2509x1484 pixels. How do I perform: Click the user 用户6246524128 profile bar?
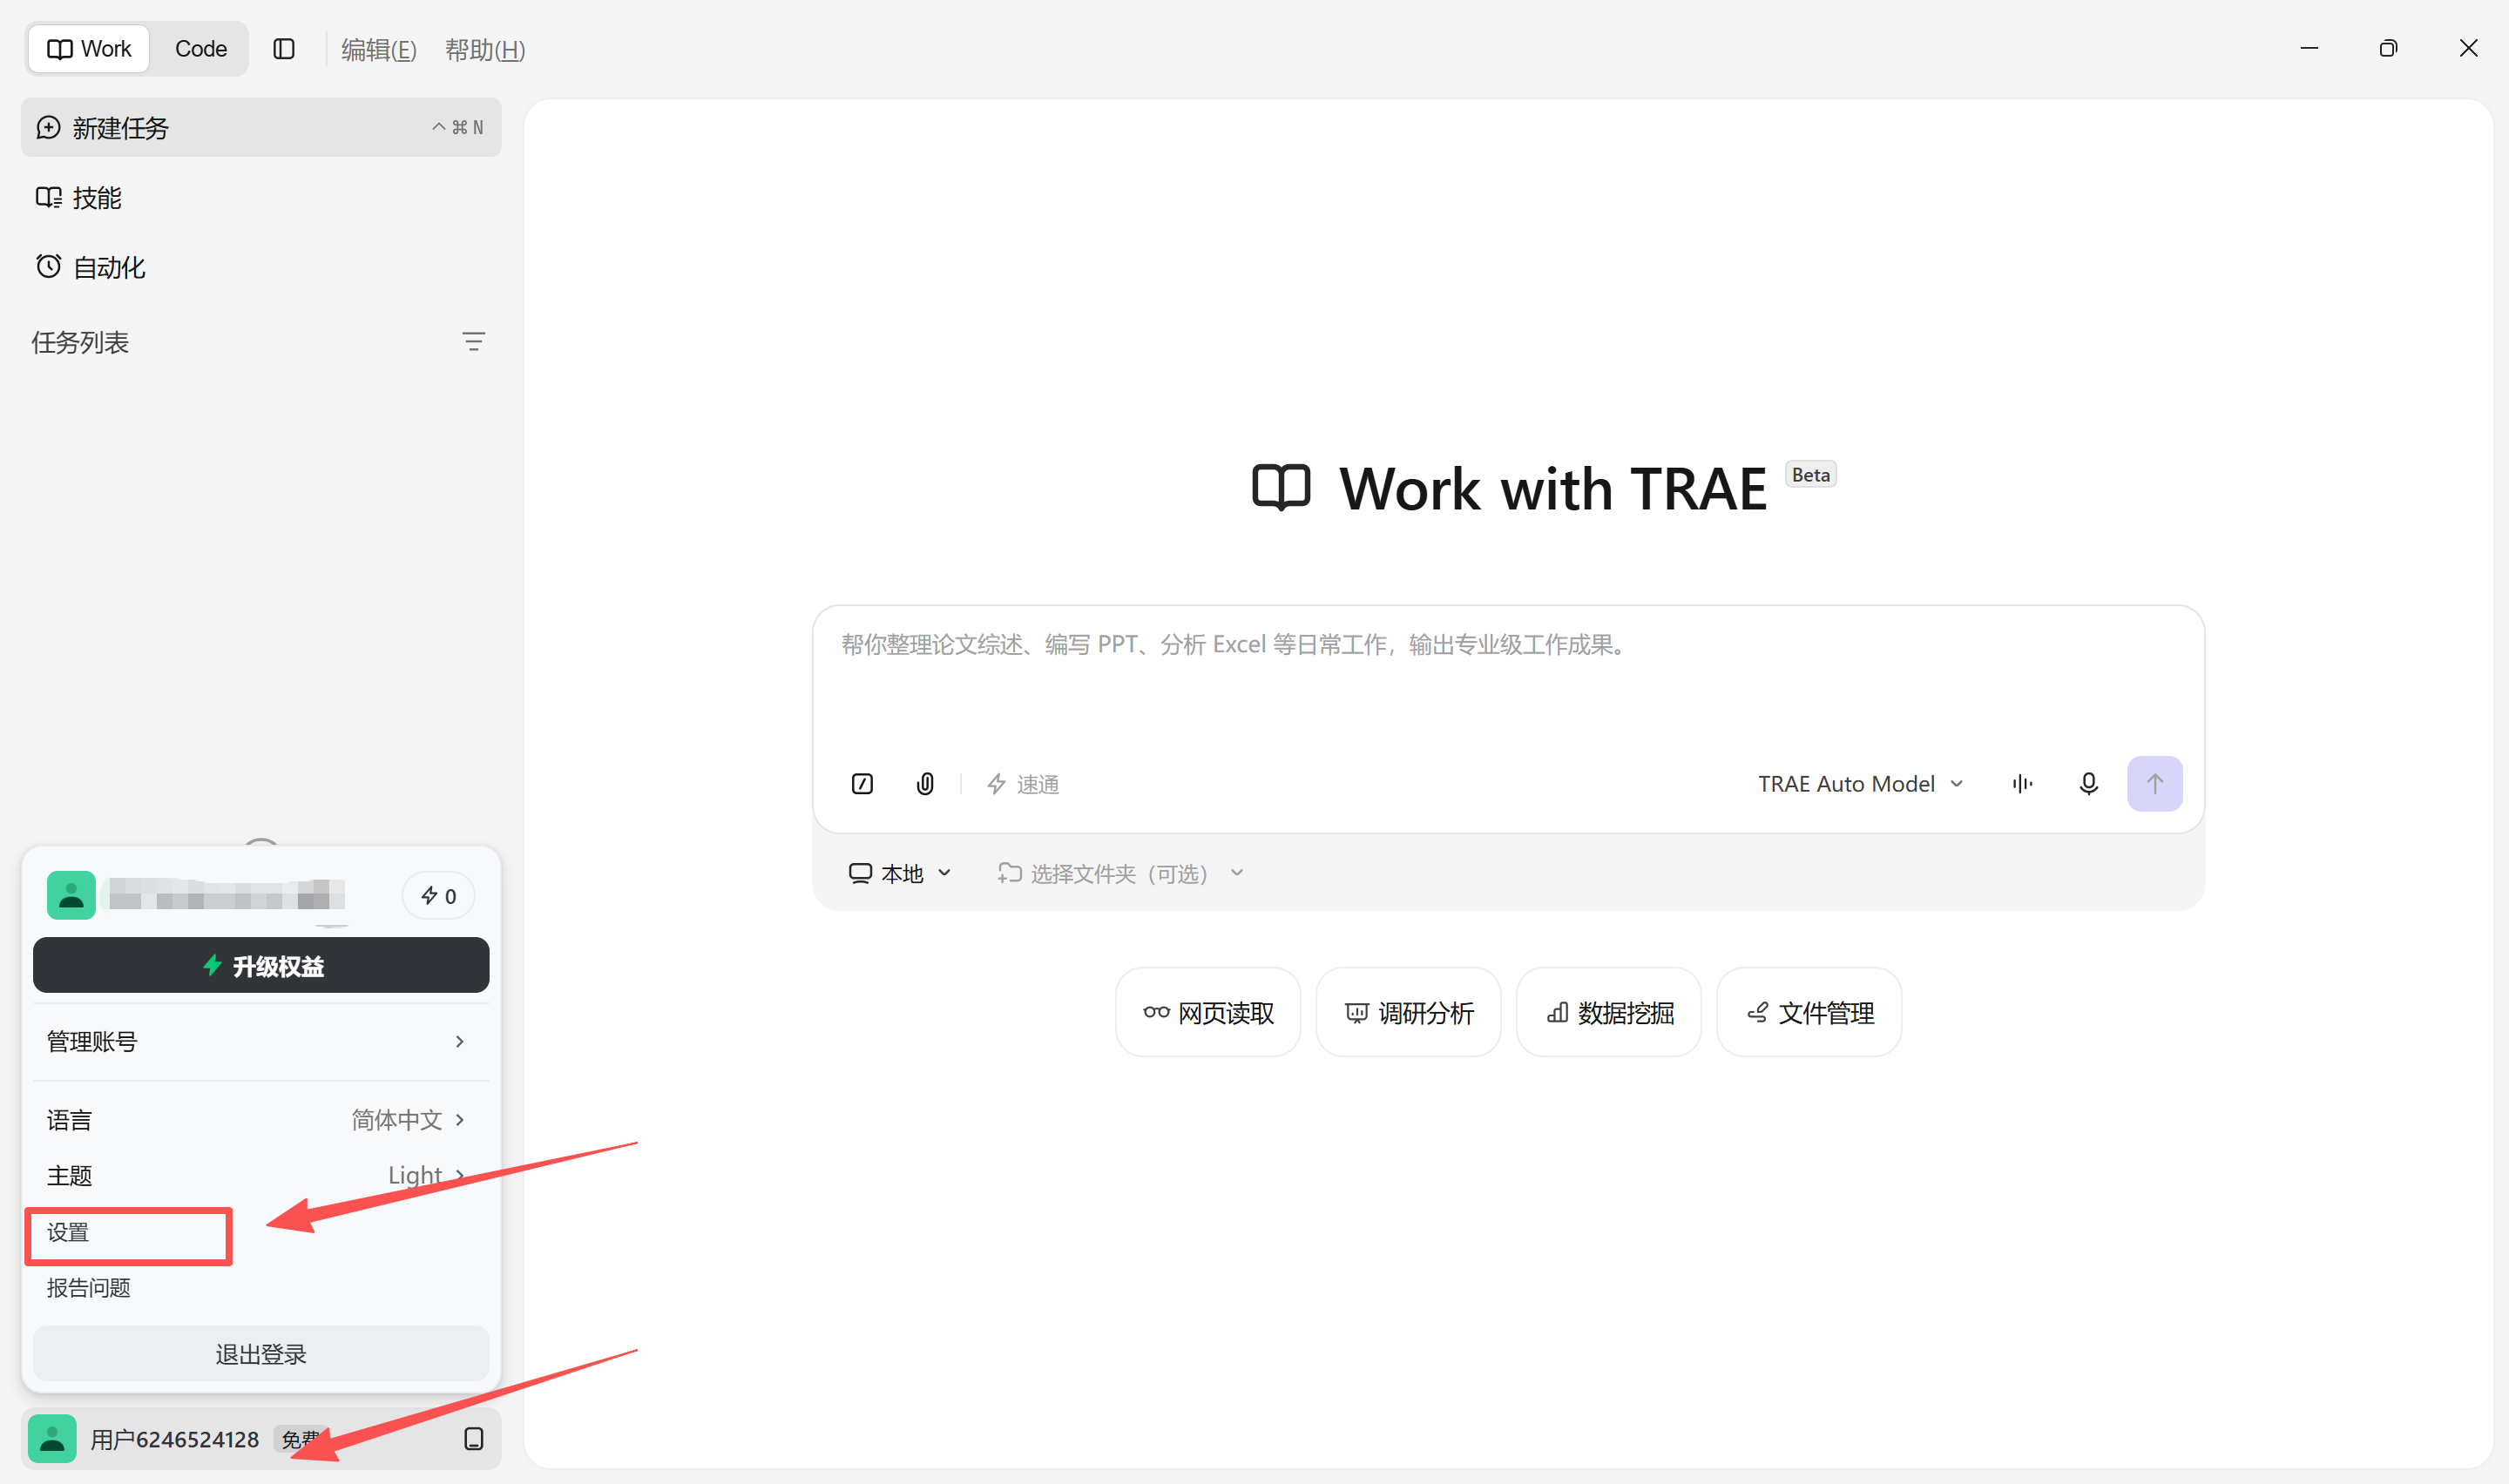coord(261,1439)
